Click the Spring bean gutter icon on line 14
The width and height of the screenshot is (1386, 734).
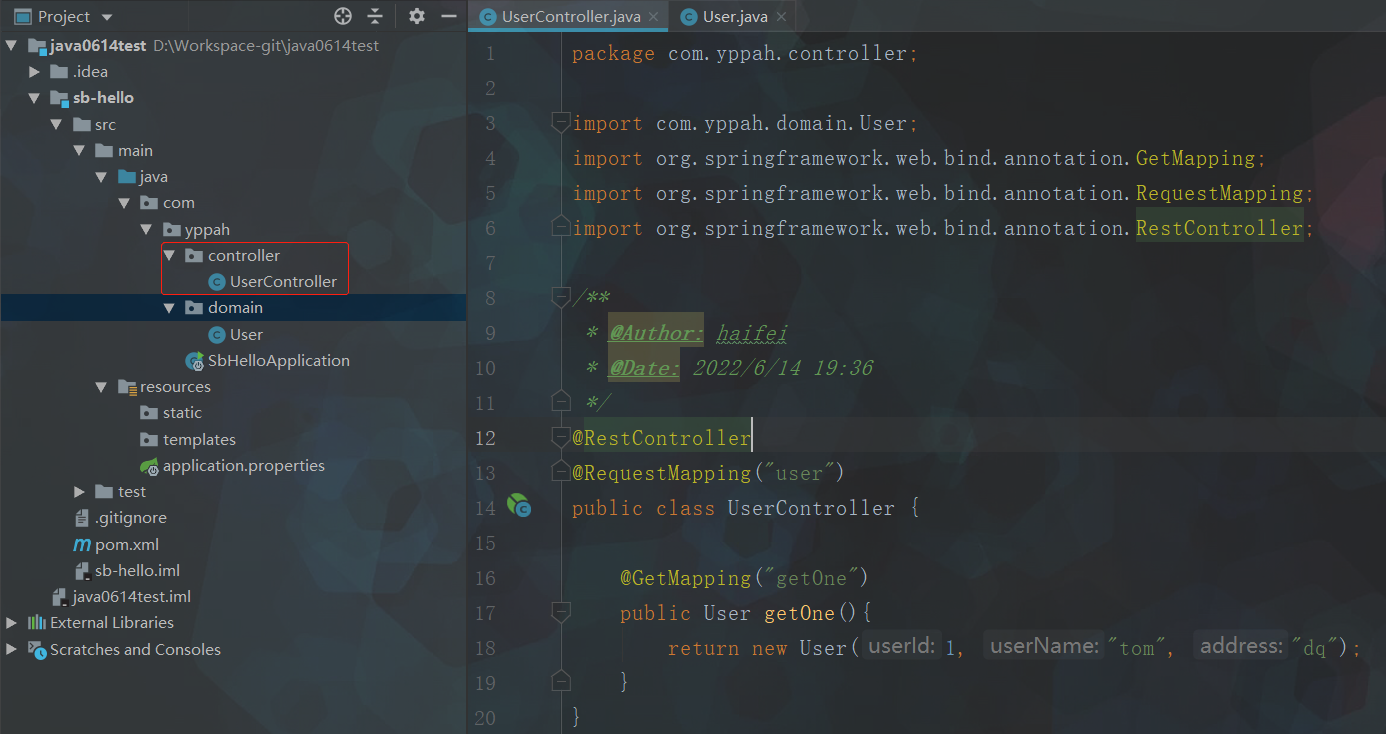click(518, 506)
